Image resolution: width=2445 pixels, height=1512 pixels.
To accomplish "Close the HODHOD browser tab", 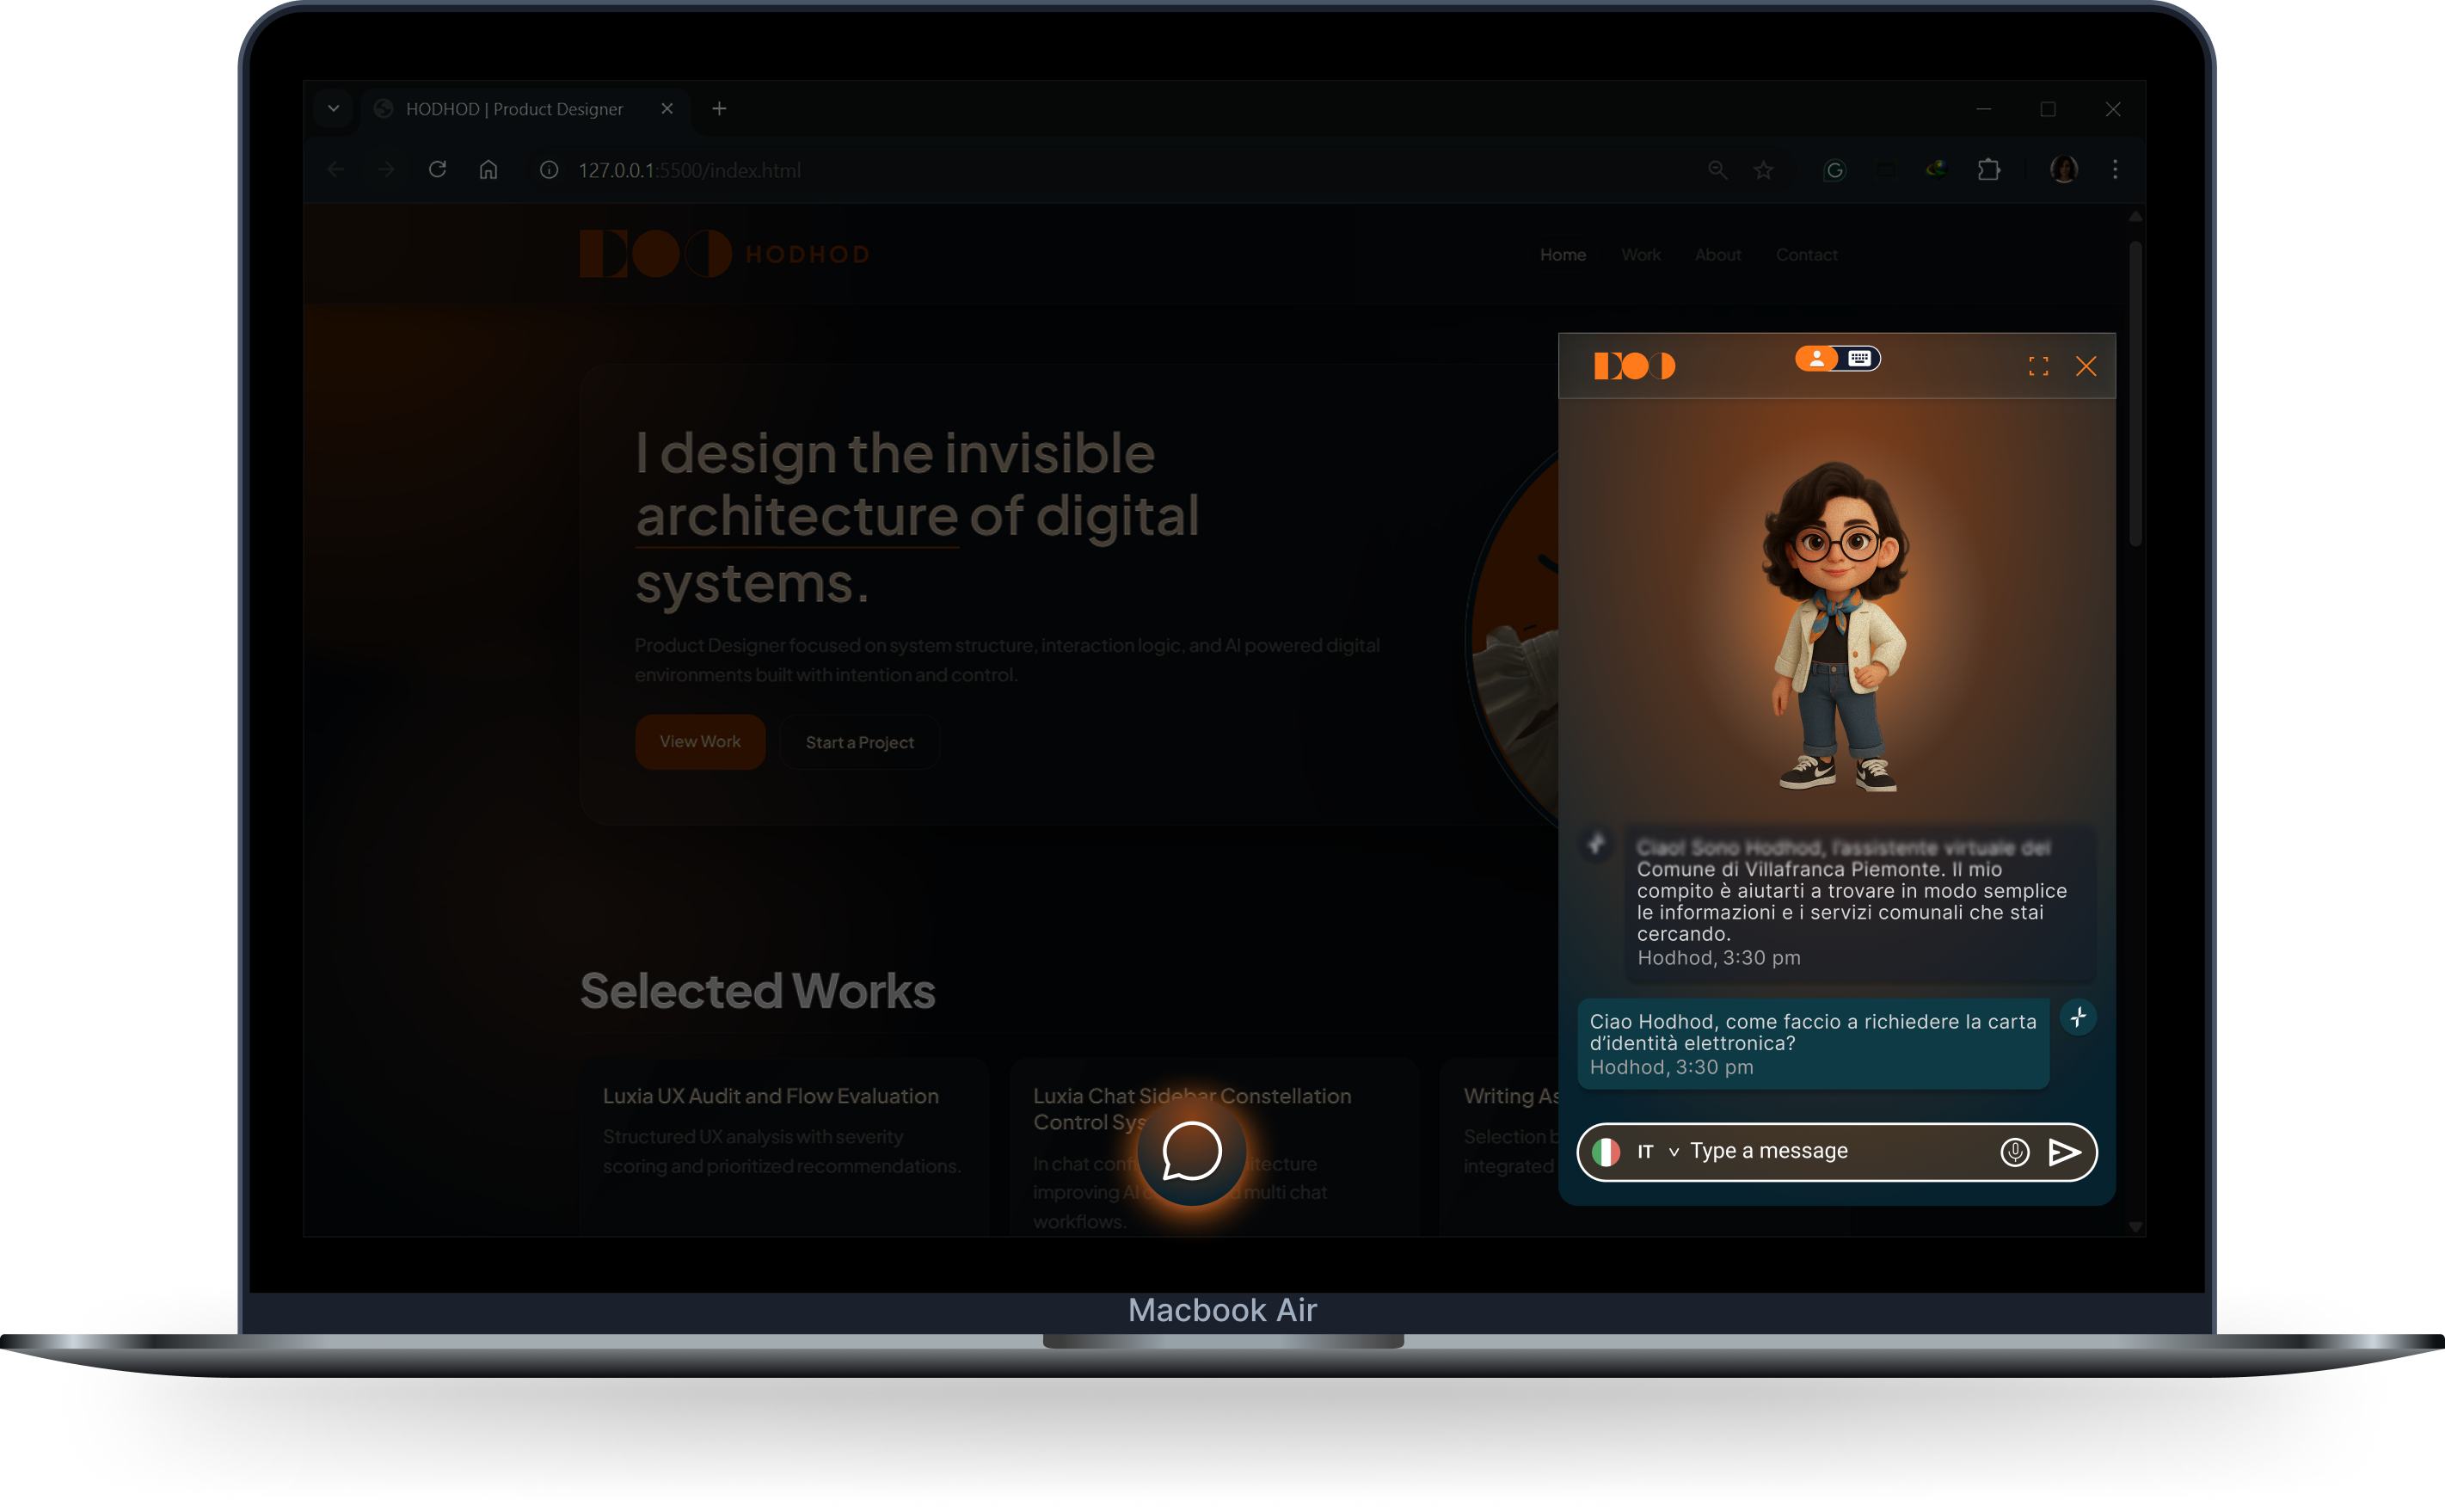I will pyautogui.click(x=667, y=109).
